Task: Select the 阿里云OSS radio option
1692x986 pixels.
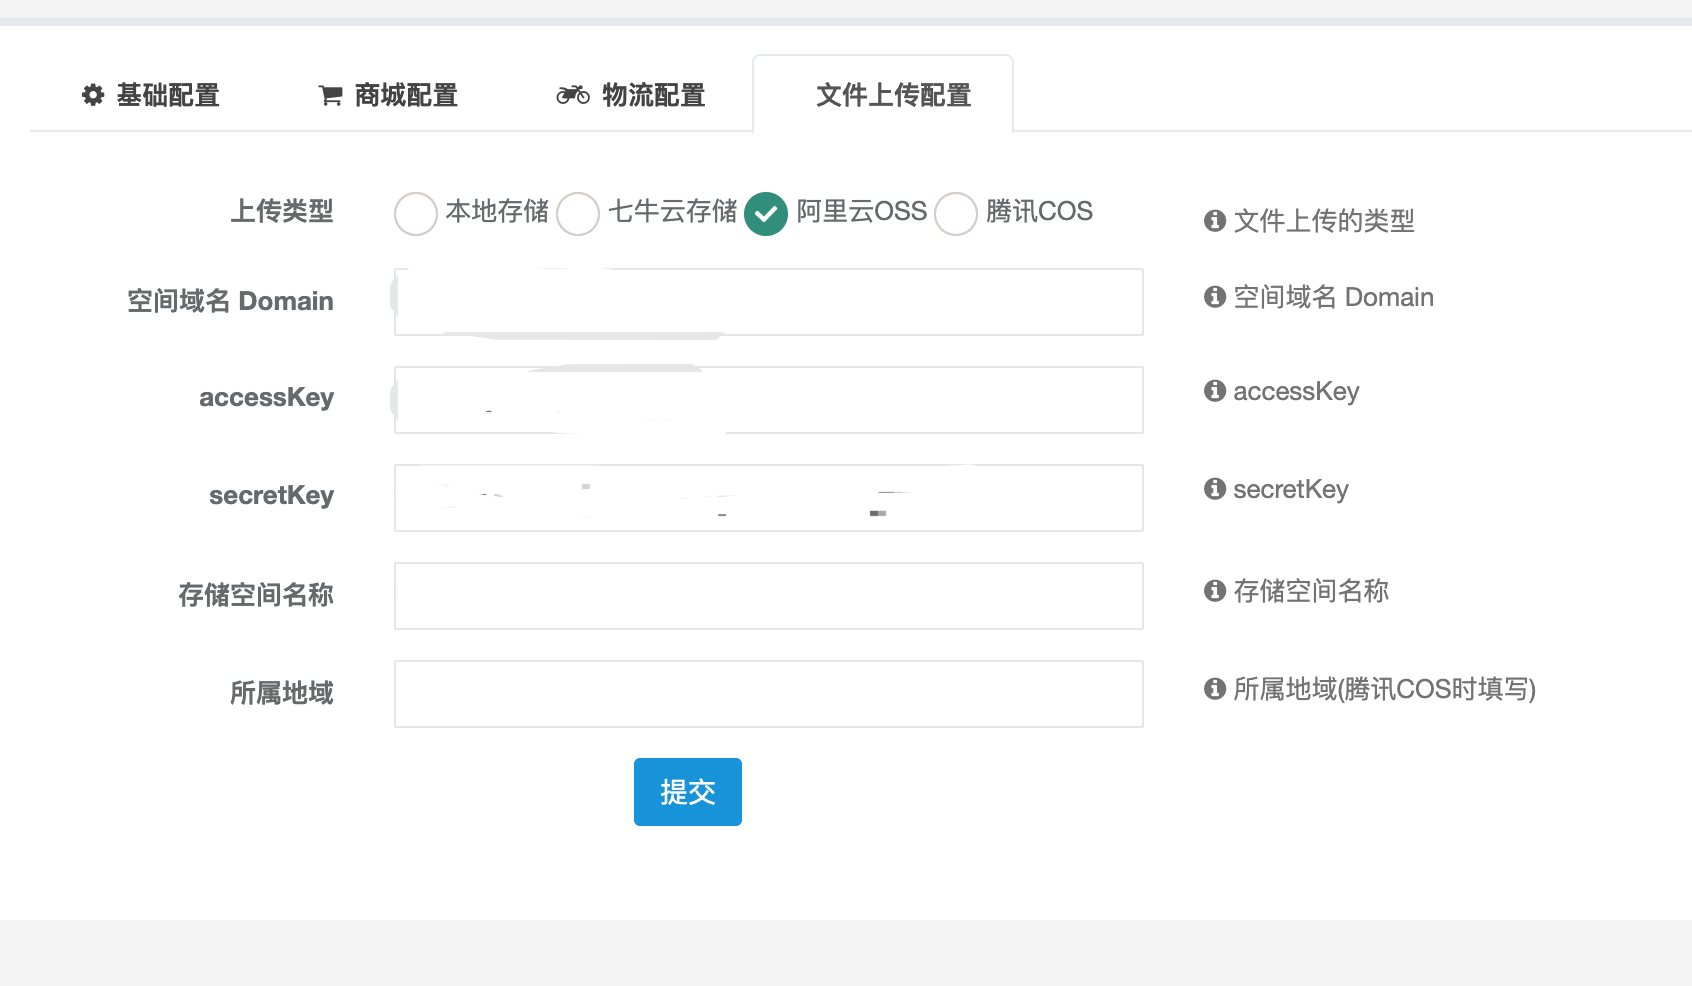Action: [766, 214]
